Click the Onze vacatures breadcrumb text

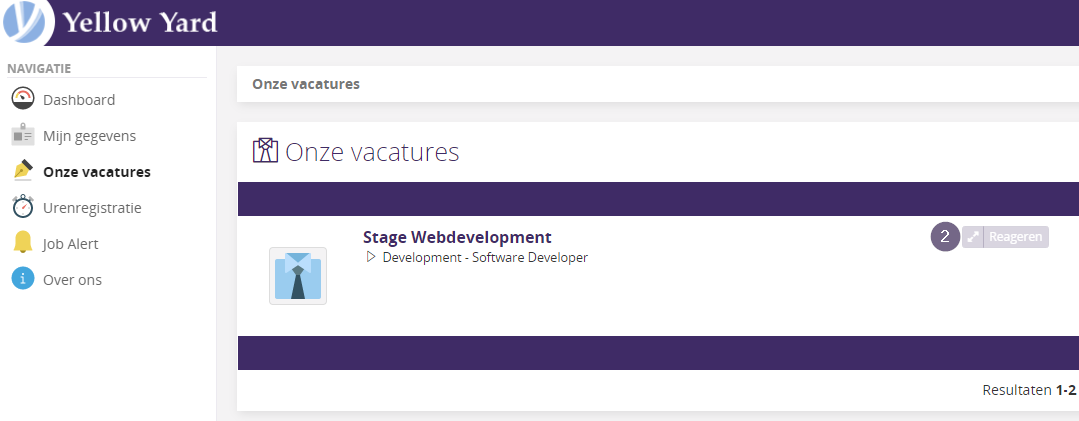(x=306, y=84)
